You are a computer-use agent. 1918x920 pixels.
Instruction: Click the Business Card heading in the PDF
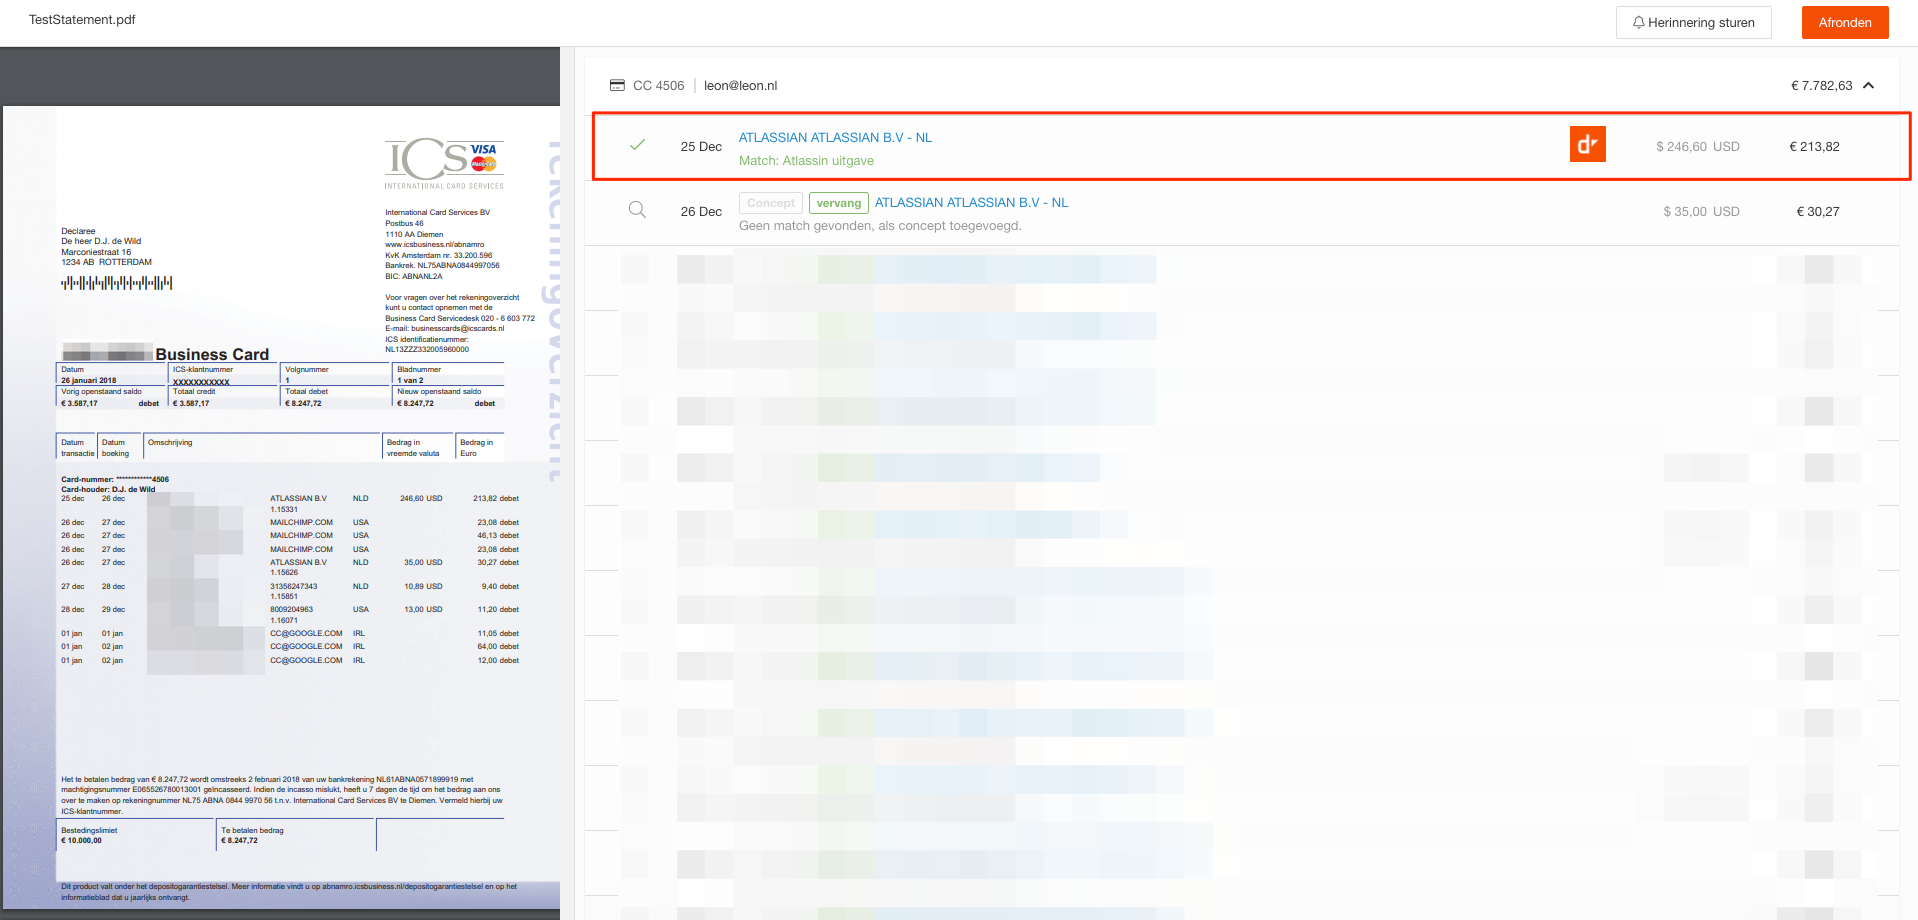(x=212, y=354)
